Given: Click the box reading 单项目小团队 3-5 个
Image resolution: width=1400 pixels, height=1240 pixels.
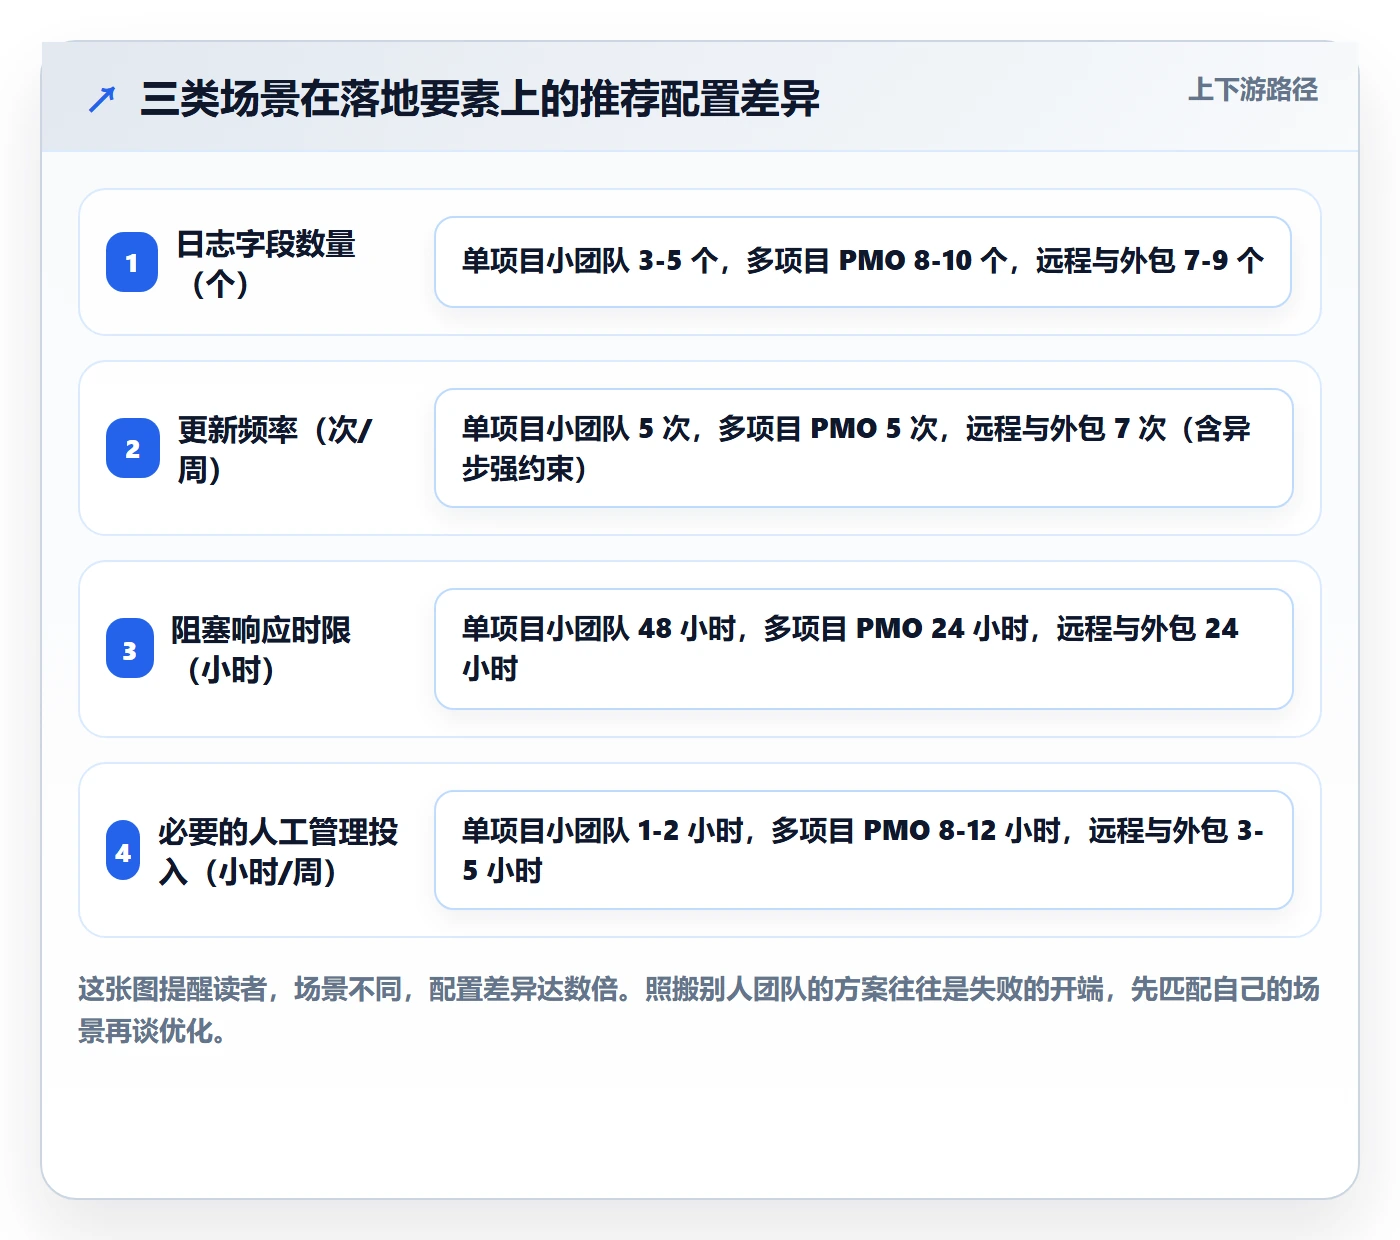Looking at the screenshot, I should [863, 262].
